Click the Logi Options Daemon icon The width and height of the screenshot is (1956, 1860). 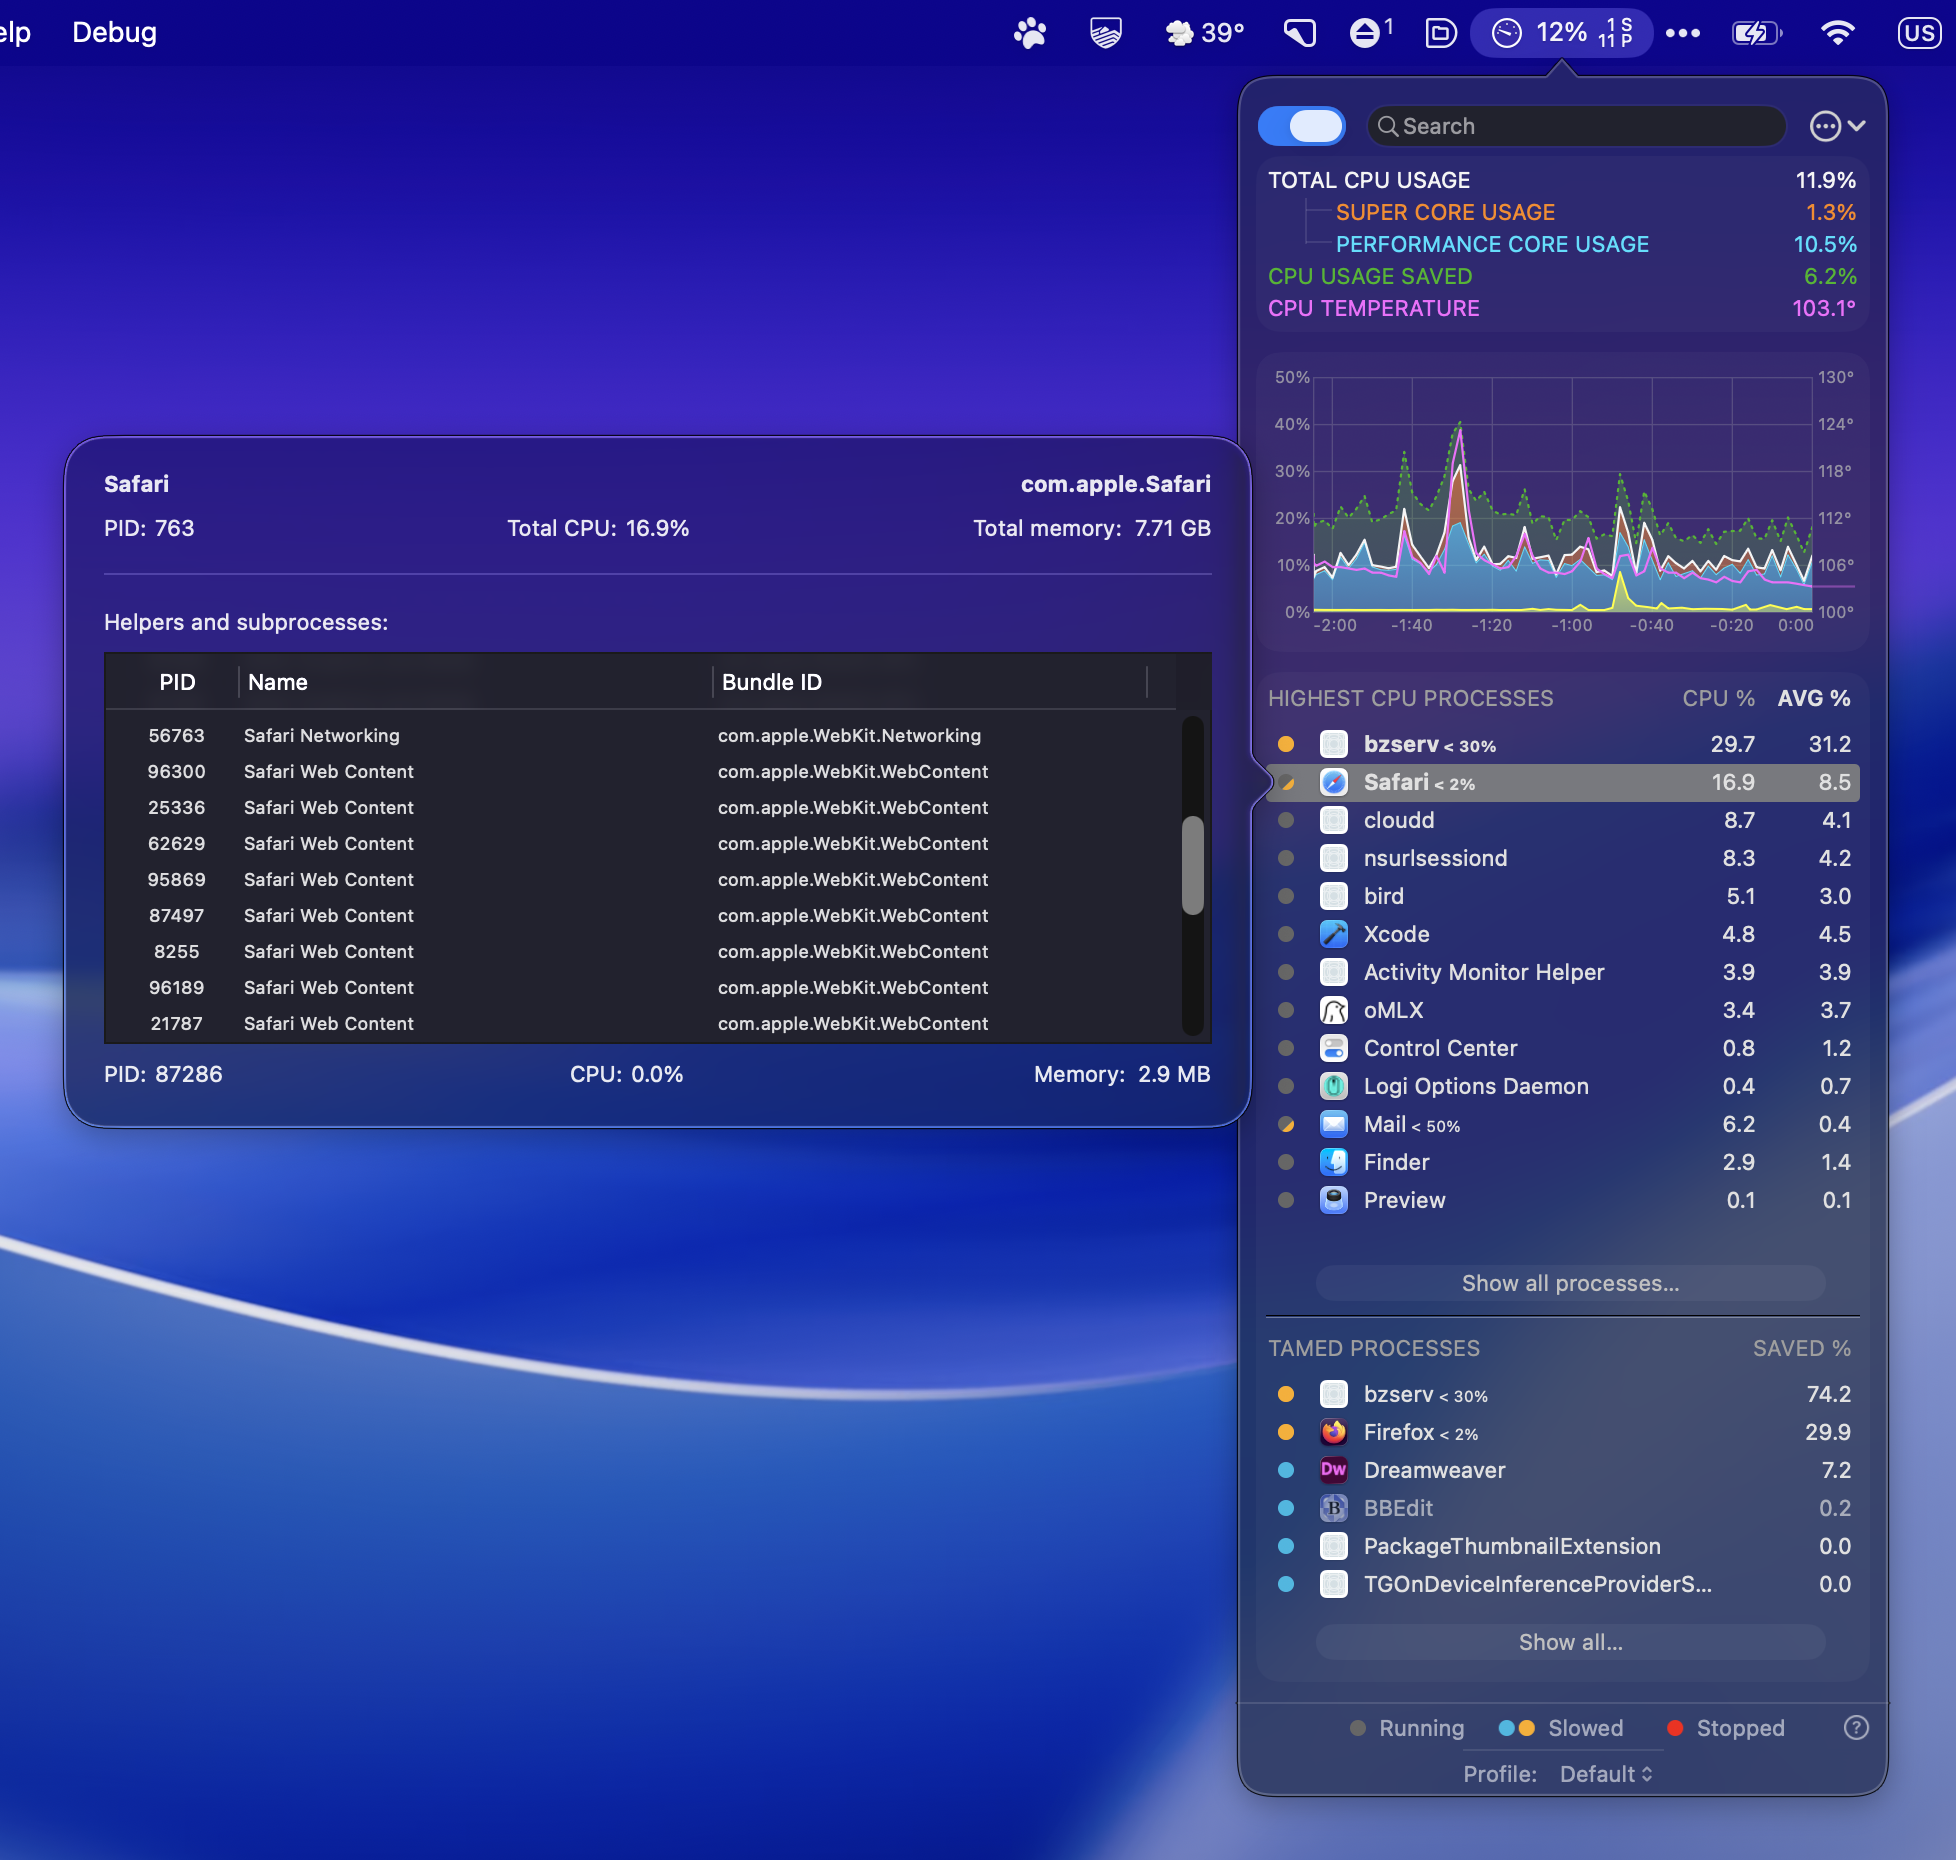coord(1334,1086)
